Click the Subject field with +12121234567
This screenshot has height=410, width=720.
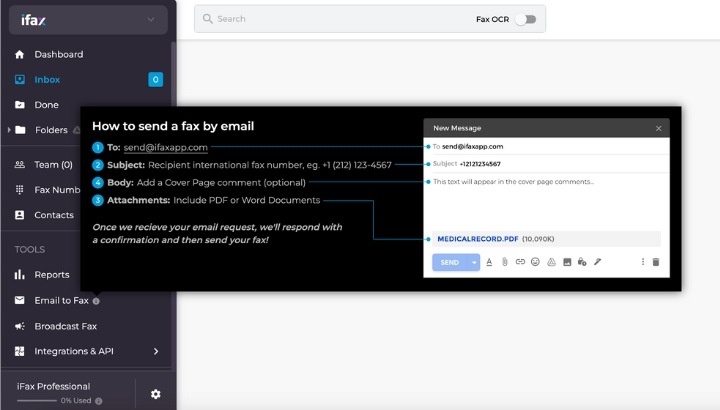pos(546,163)
